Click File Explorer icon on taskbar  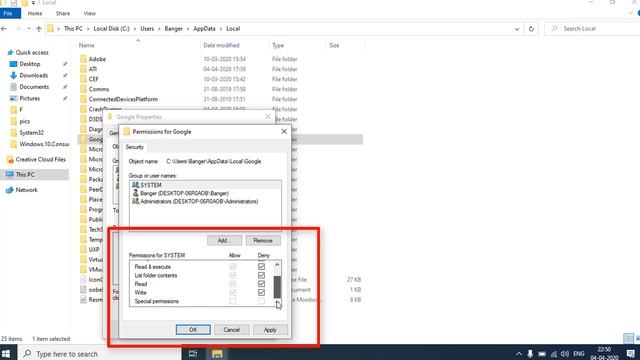click(x=217, y=353)
